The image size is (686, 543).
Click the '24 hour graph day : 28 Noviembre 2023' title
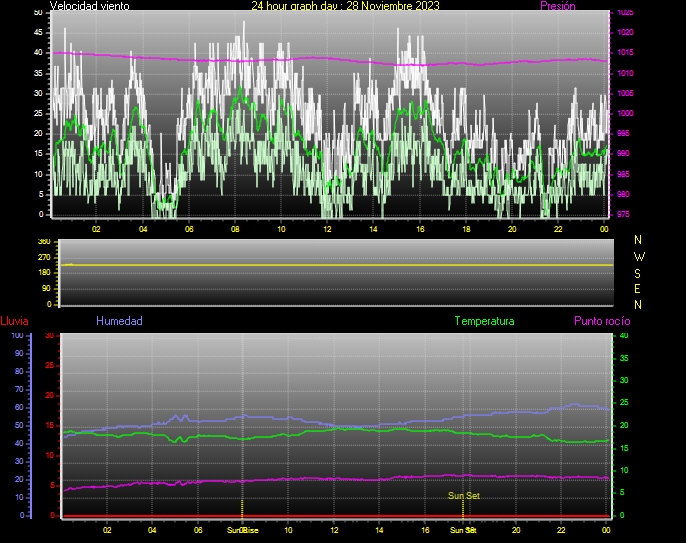pos(345,6)
